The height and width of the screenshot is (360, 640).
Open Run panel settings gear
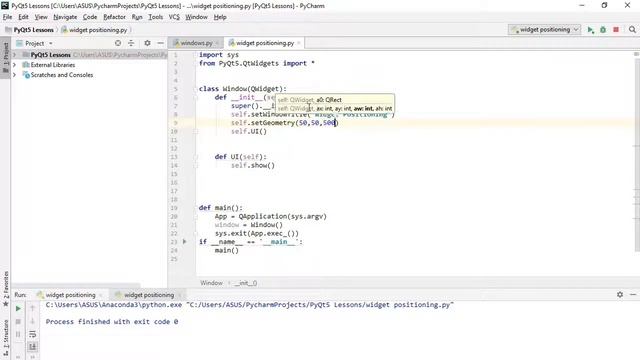click(x=620, y=294)
